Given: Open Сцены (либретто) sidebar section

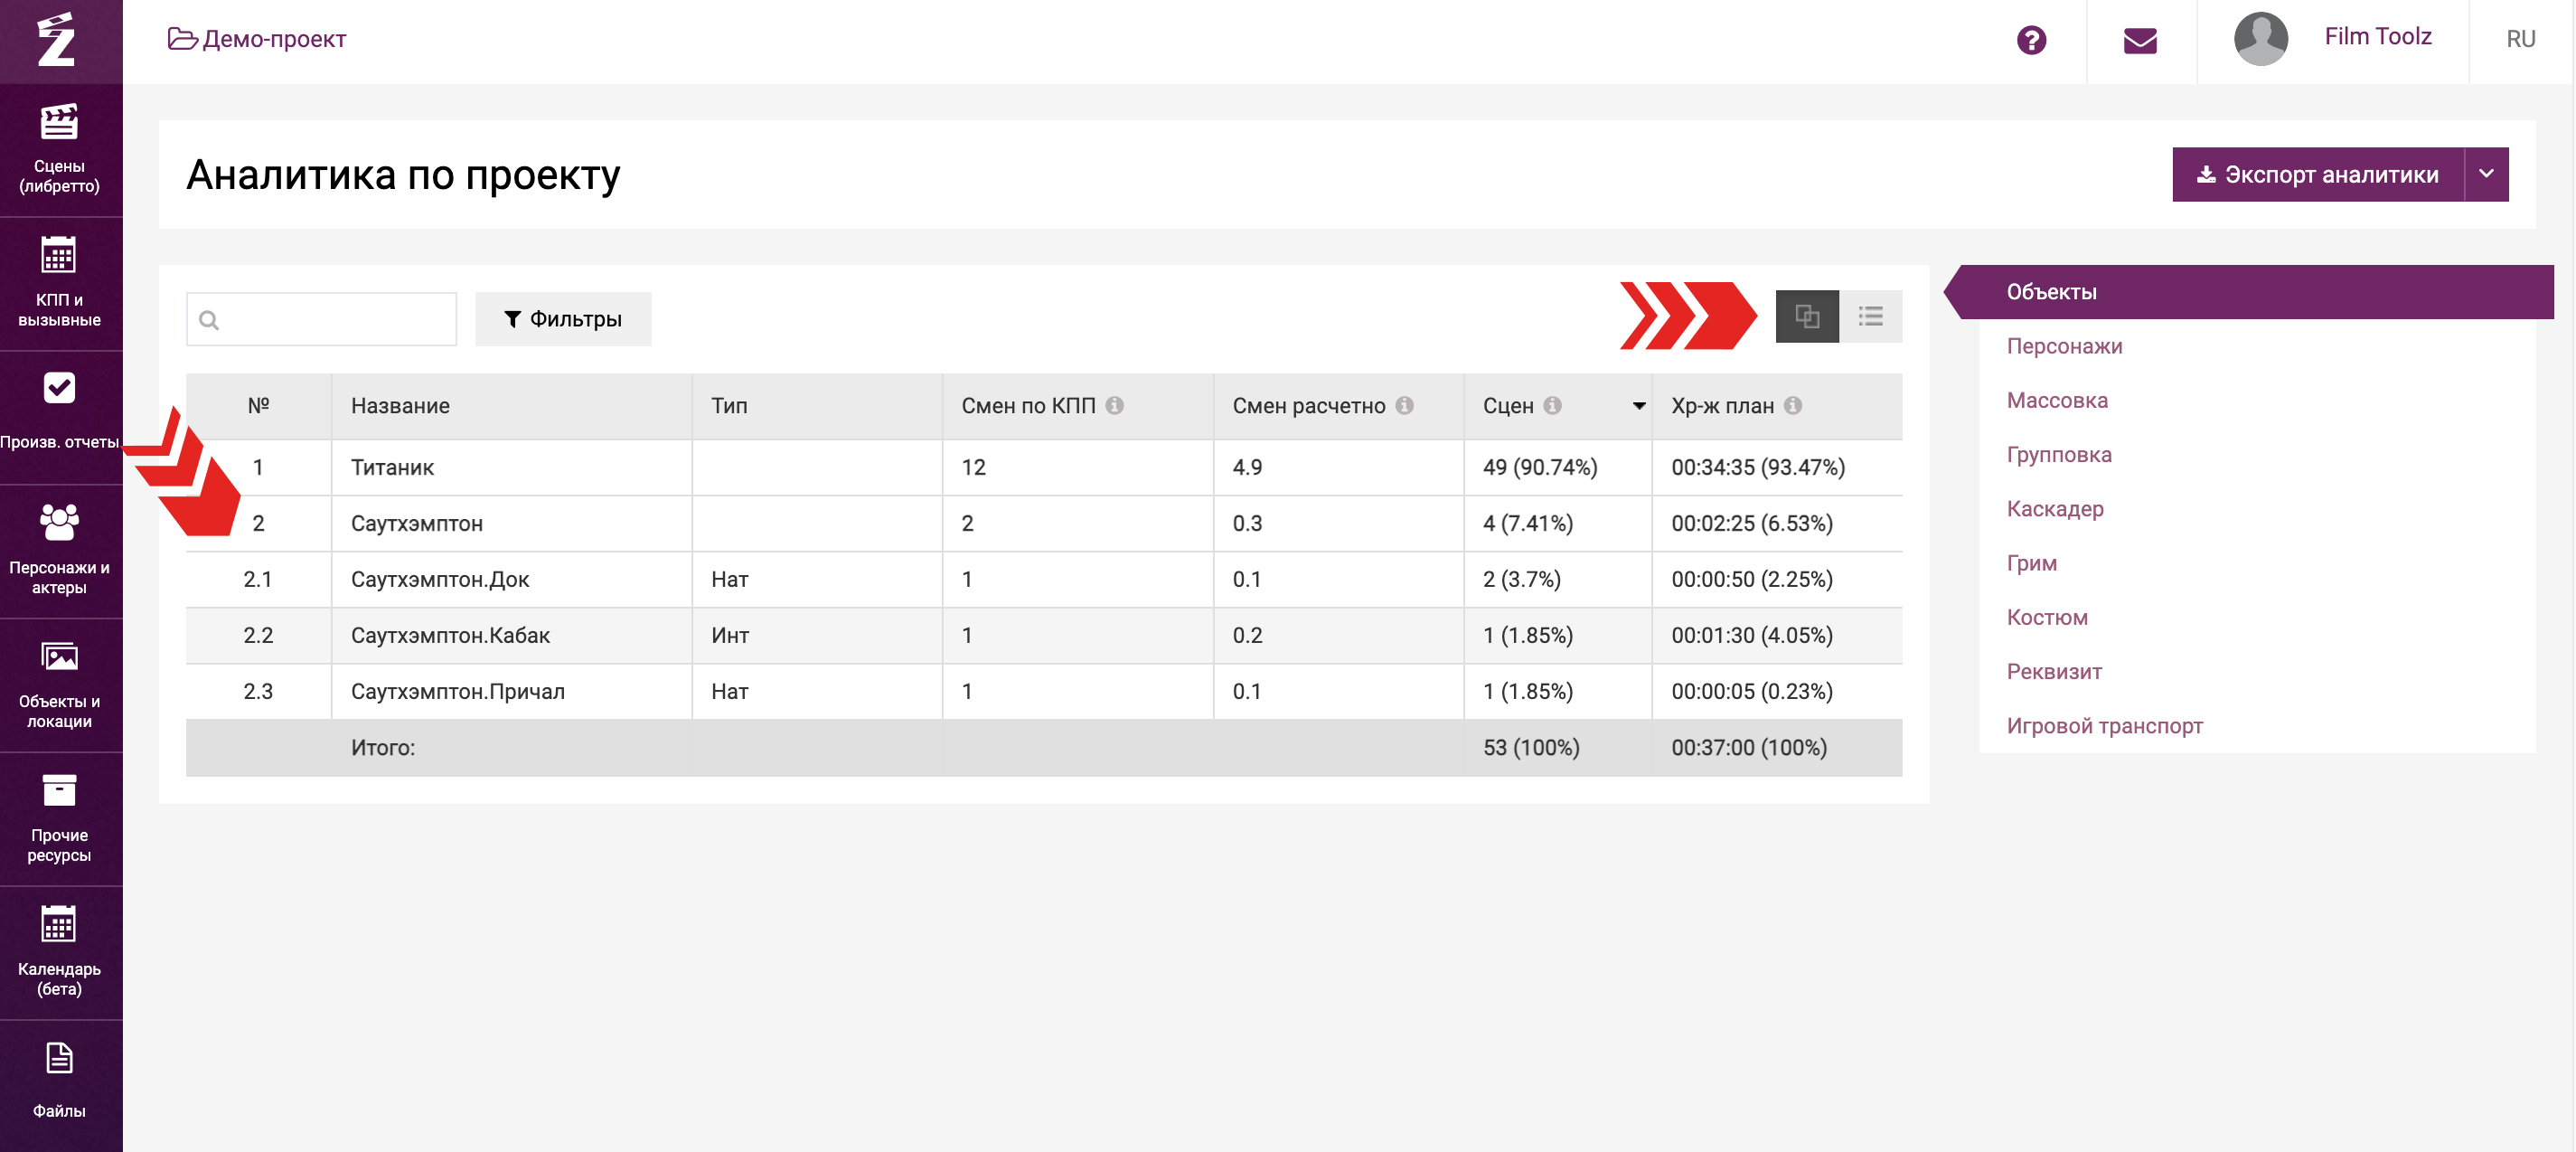Looking at the screenshot, I should (x=59, y=150).
